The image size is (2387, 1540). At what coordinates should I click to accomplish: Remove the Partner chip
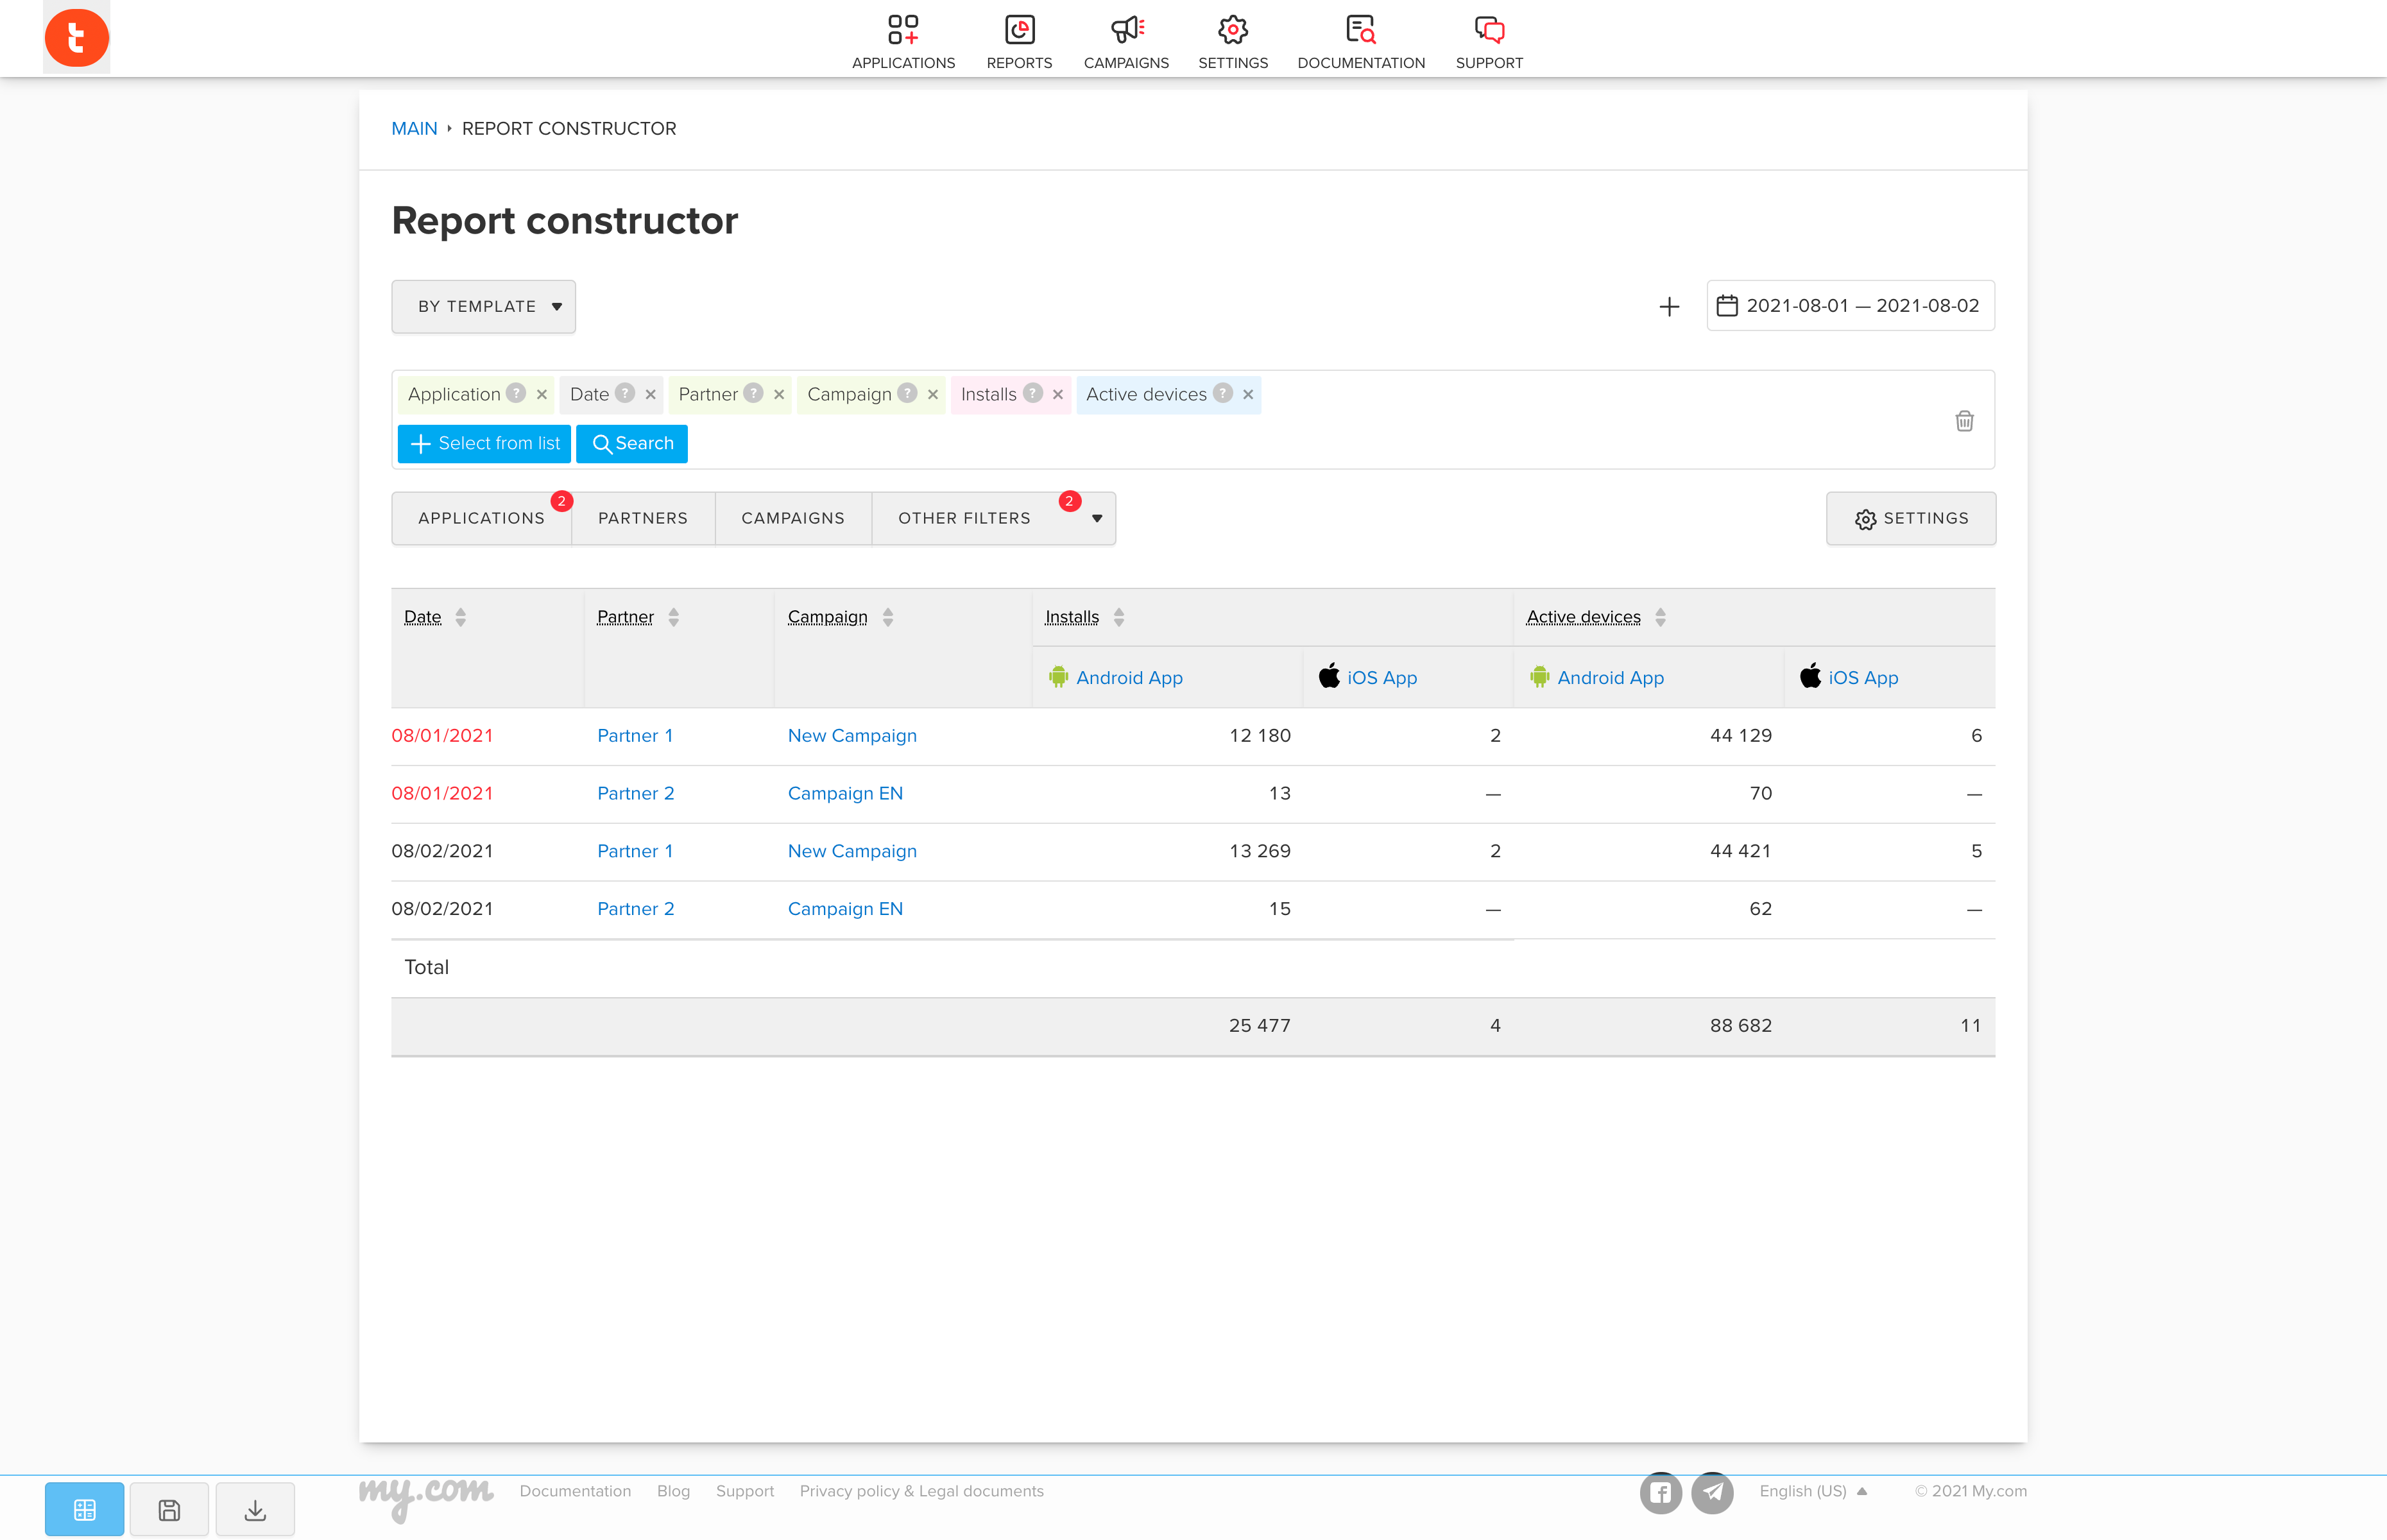click(x=779, y=395)
